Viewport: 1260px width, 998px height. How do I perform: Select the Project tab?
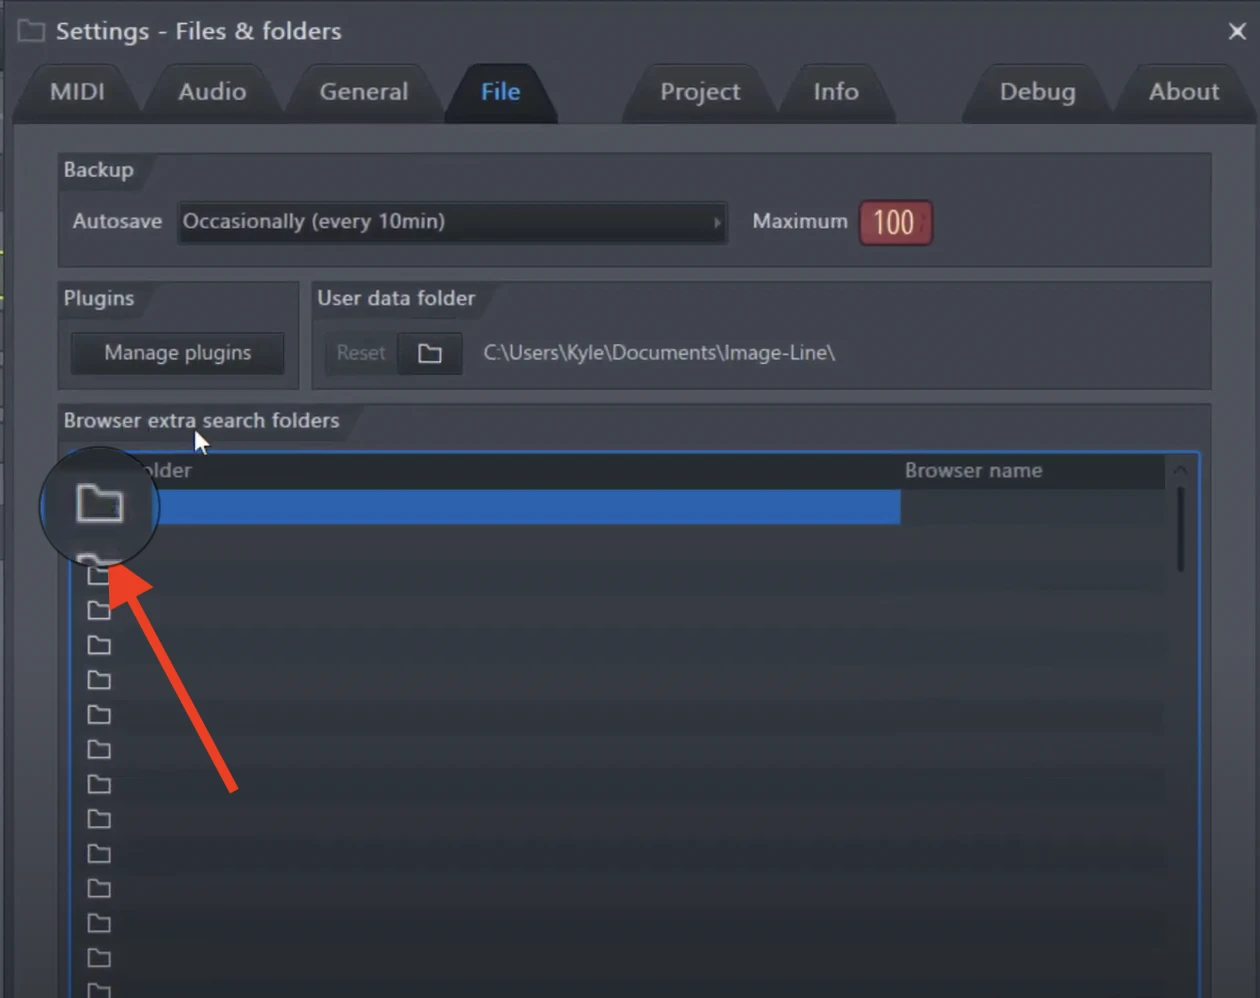click(x=699, y=92)
